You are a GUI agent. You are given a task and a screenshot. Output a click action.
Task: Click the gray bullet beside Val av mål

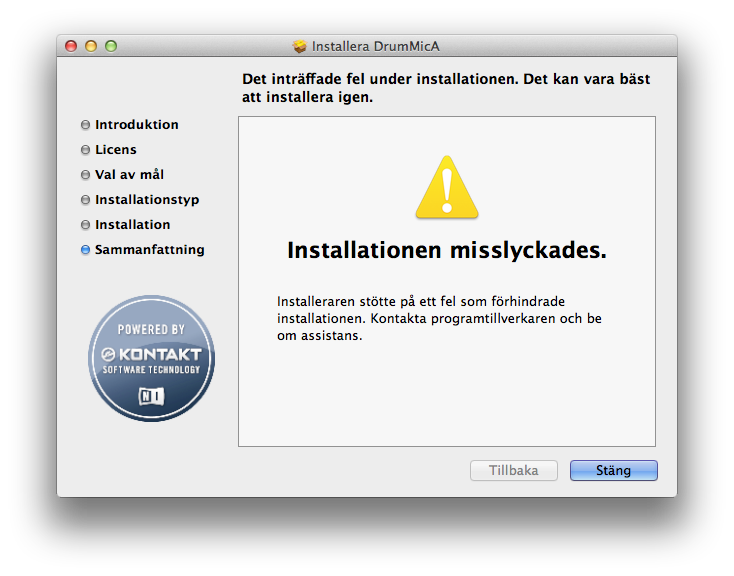click(x=85, y=175)
